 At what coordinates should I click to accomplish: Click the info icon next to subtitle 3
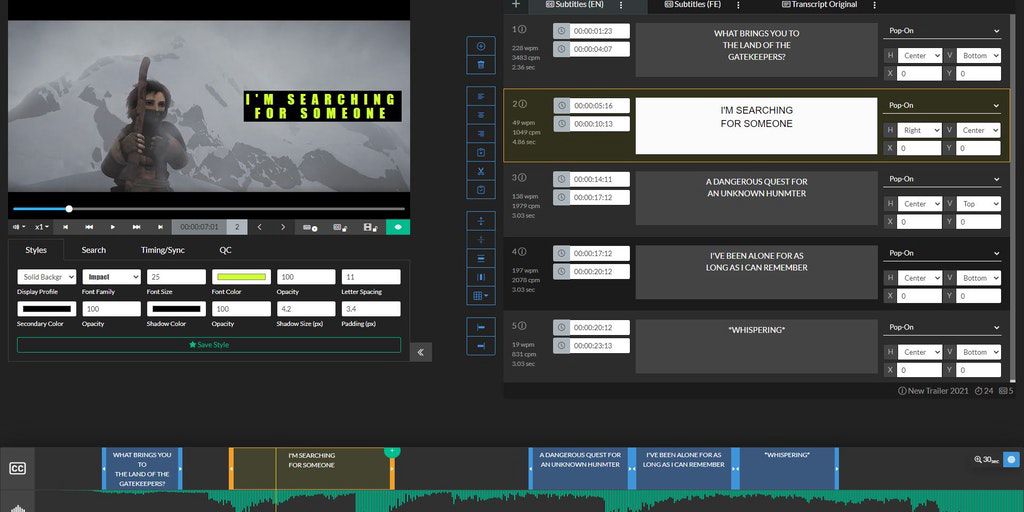(522, 177)
